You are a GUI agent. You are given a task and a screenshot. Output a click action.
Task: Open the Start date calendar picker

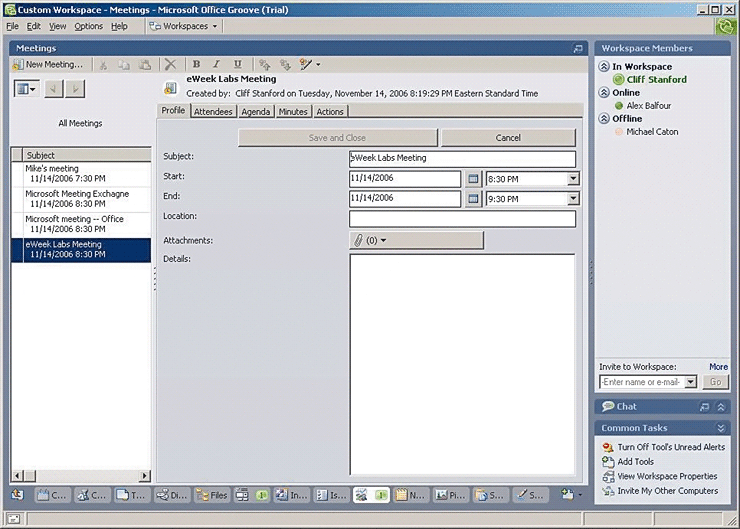473,179
